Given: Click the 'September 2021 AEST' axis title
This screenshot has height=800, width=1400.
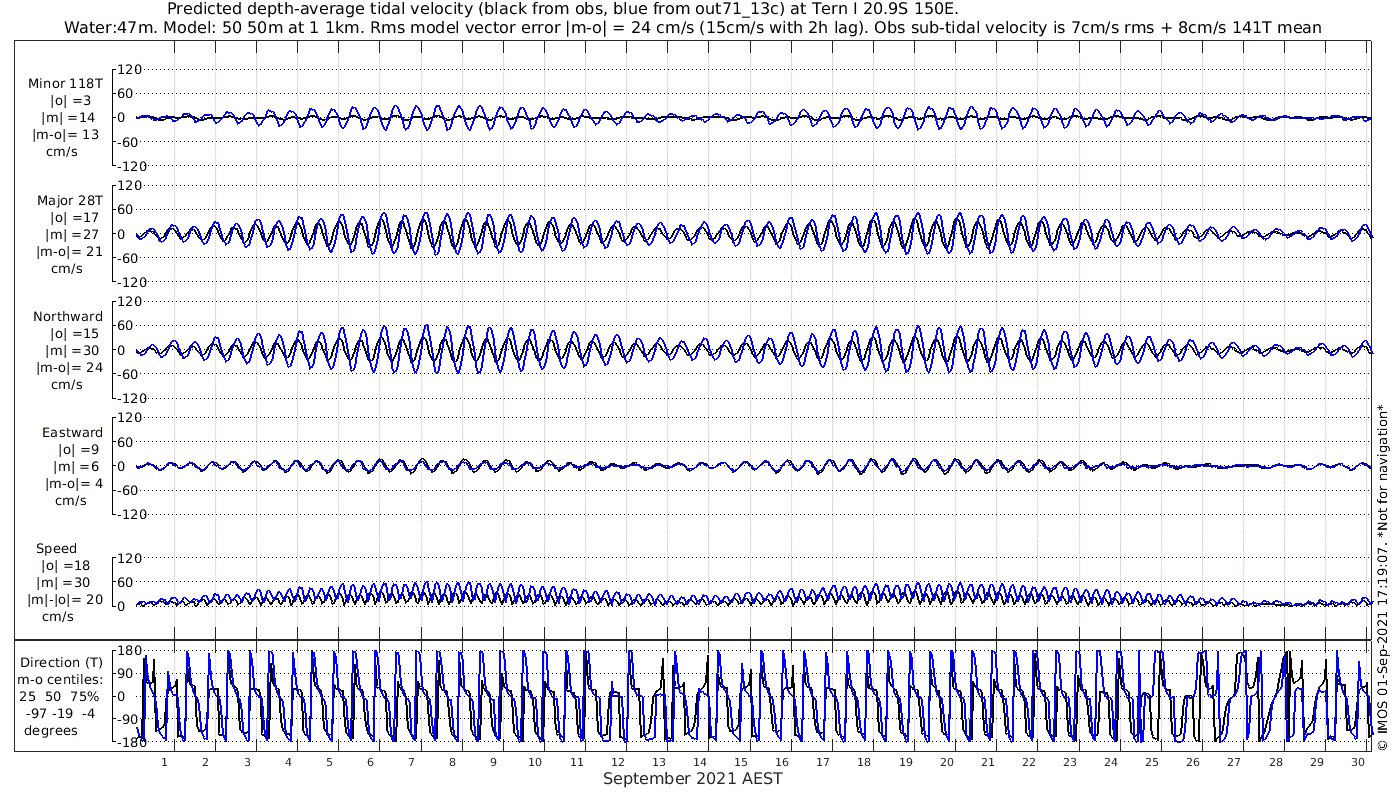Looking at the screenshot, I should pyautogui.click(x=693, y=778).
